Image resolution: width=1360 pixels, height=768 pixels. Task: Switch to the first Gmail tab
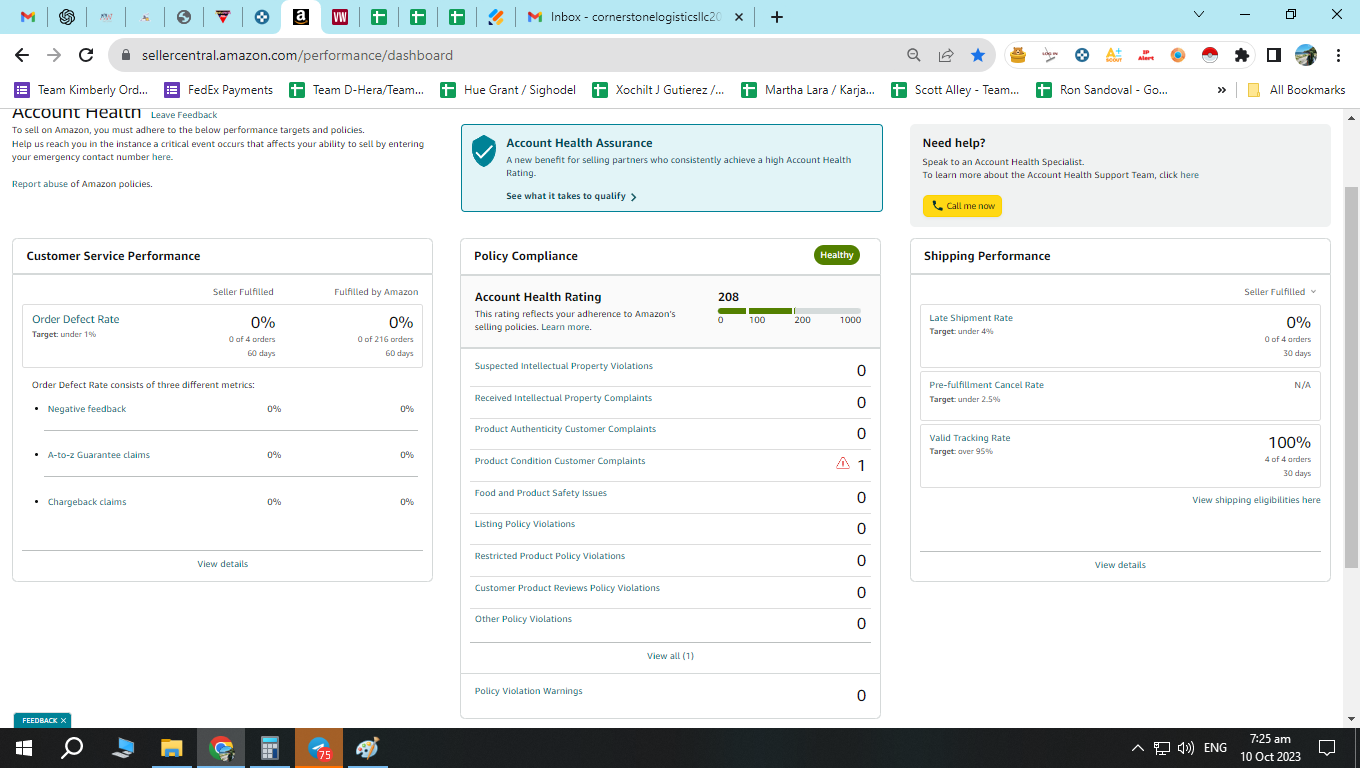[28, 17]
